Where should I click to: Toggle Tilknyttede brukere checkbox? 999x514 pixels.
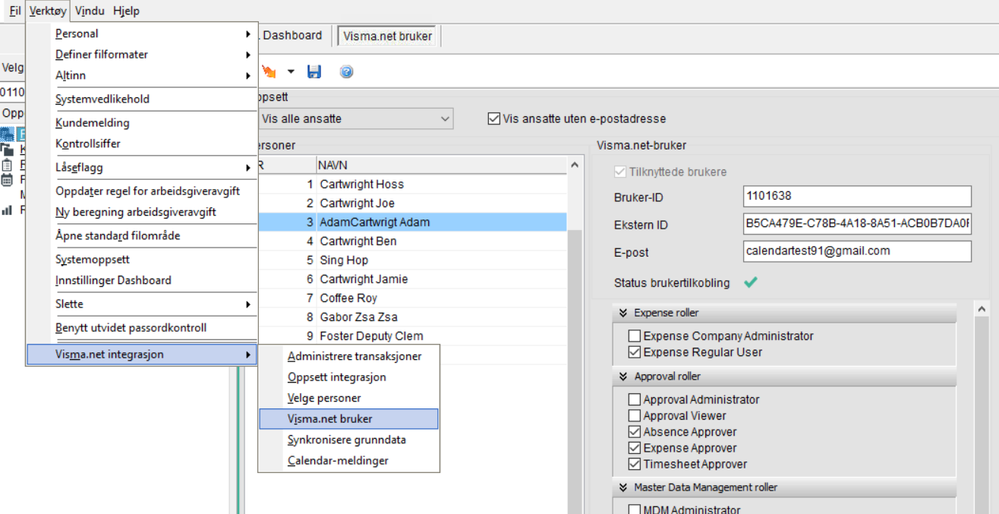pos(619,172)
